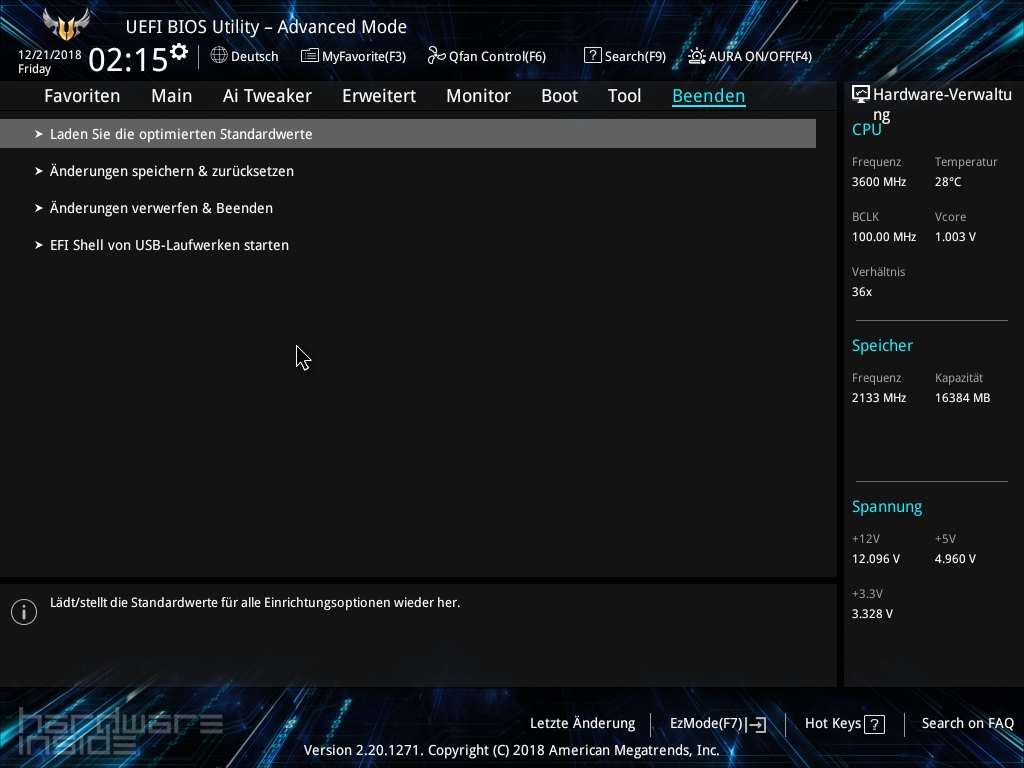Image resolution: width=1024 pixels, height=768 pixels.
Task: Click BCLK value 100.00 MHz
Action: click(884, 237)
